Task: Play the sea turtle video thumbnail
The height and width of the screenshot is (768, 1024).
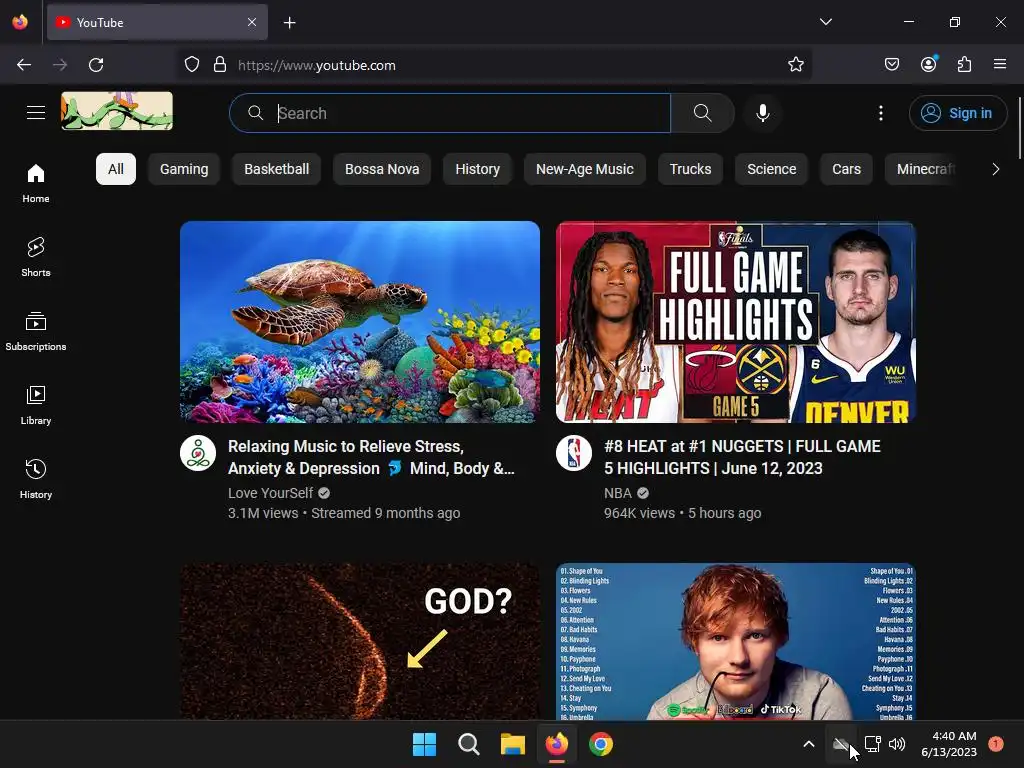Action: pos(360,322)
